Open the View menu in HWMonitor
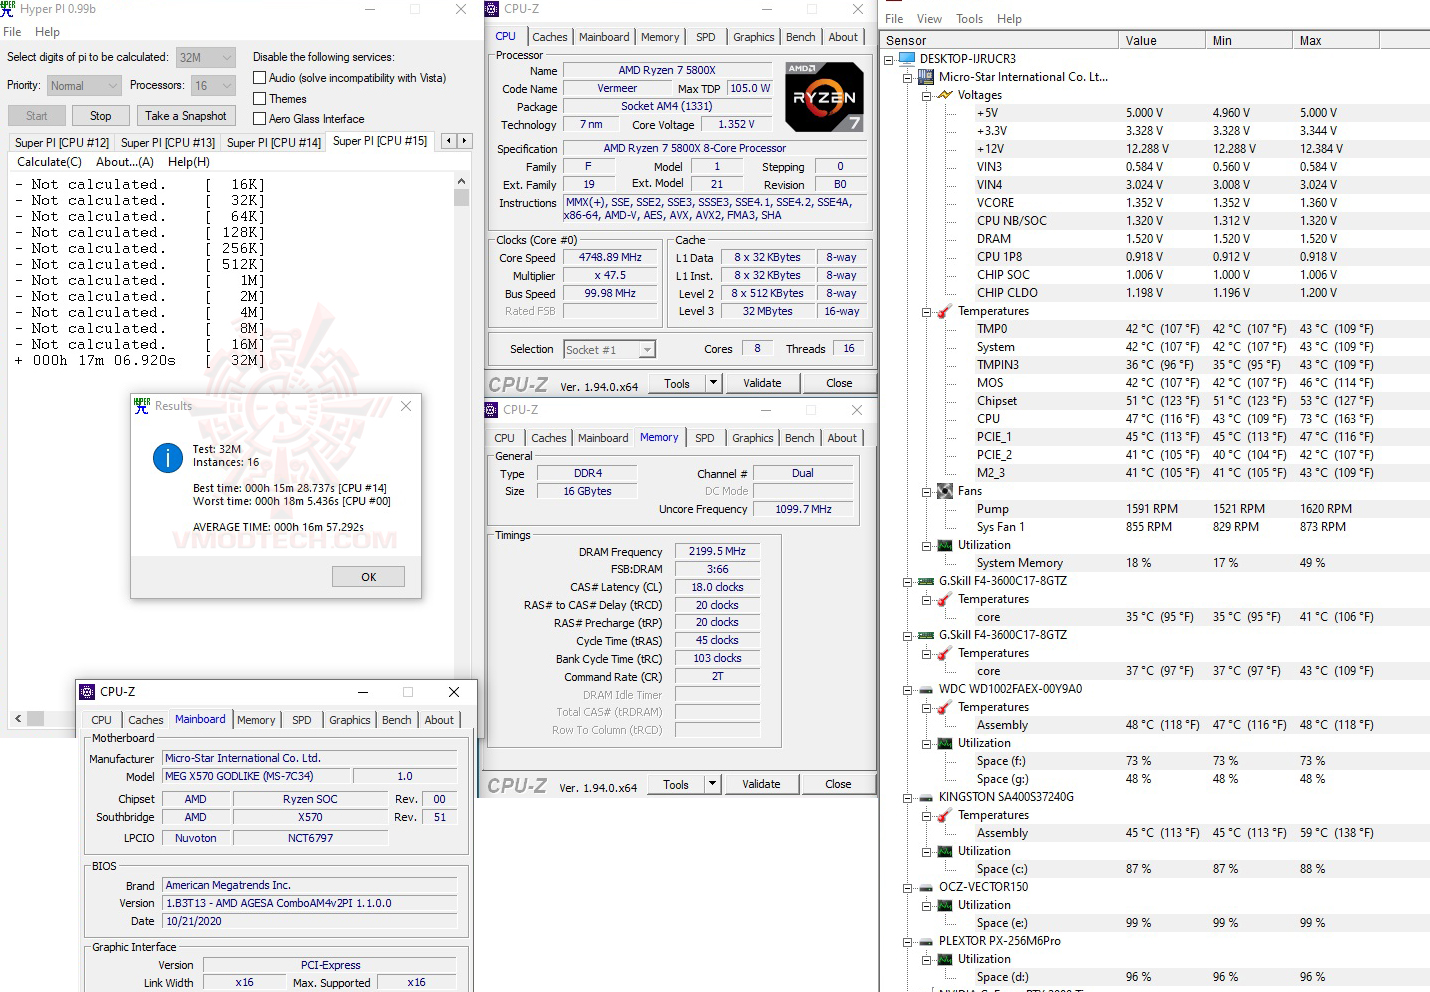1430x992 pixels. pyautogui.click(x=929, y=19)
